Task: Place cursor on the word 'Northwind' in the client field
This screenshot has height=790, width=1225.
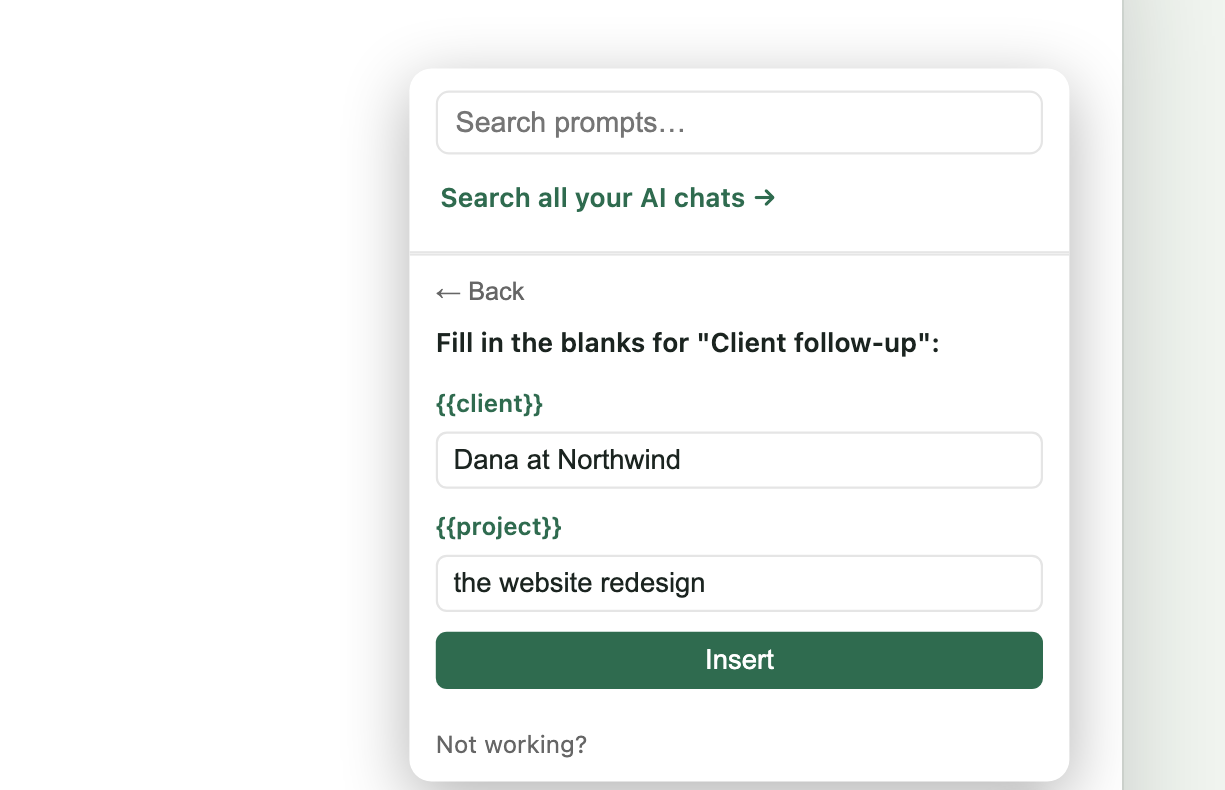Action: point(619,460)
